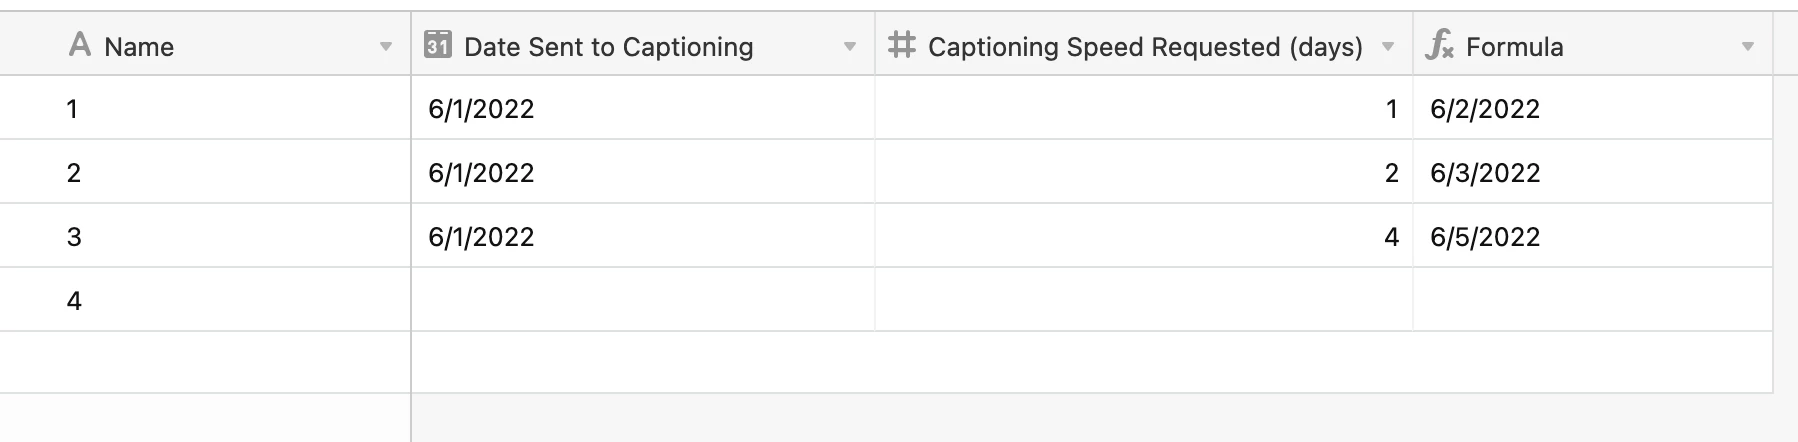The image size is (1798, 442).
Task: Open Date Sent to Captioning column dropdown arrow
Action: pyautogui.click(x=850, y=47)
